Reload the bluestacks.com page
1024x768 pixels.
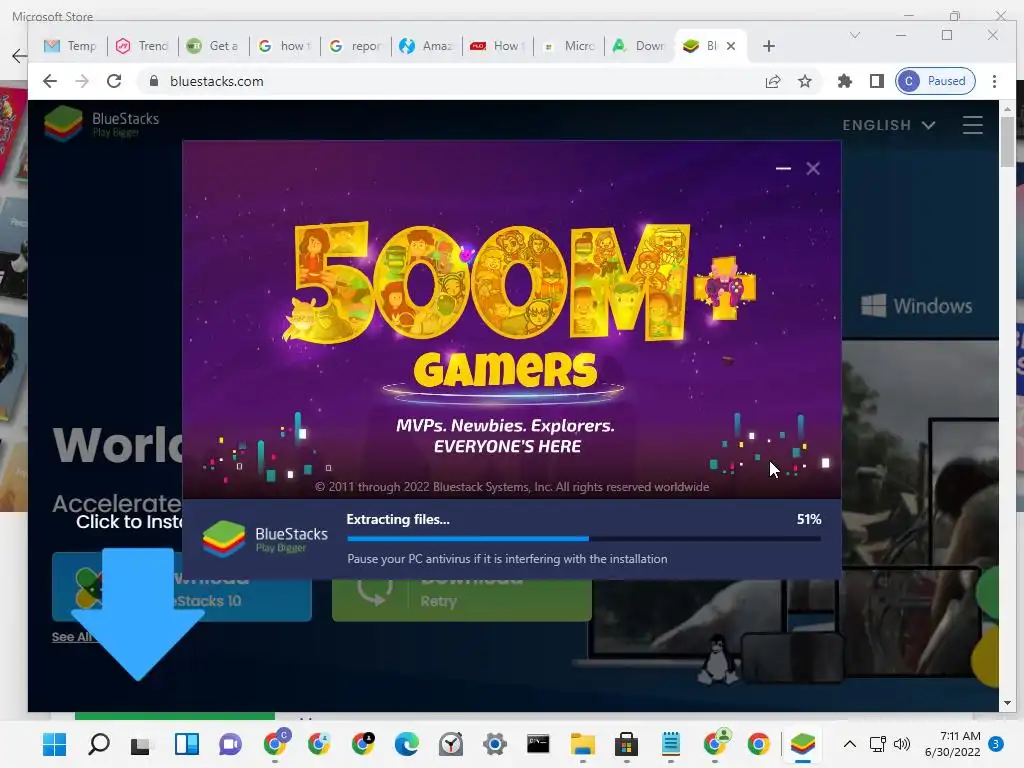pos(114,81)
